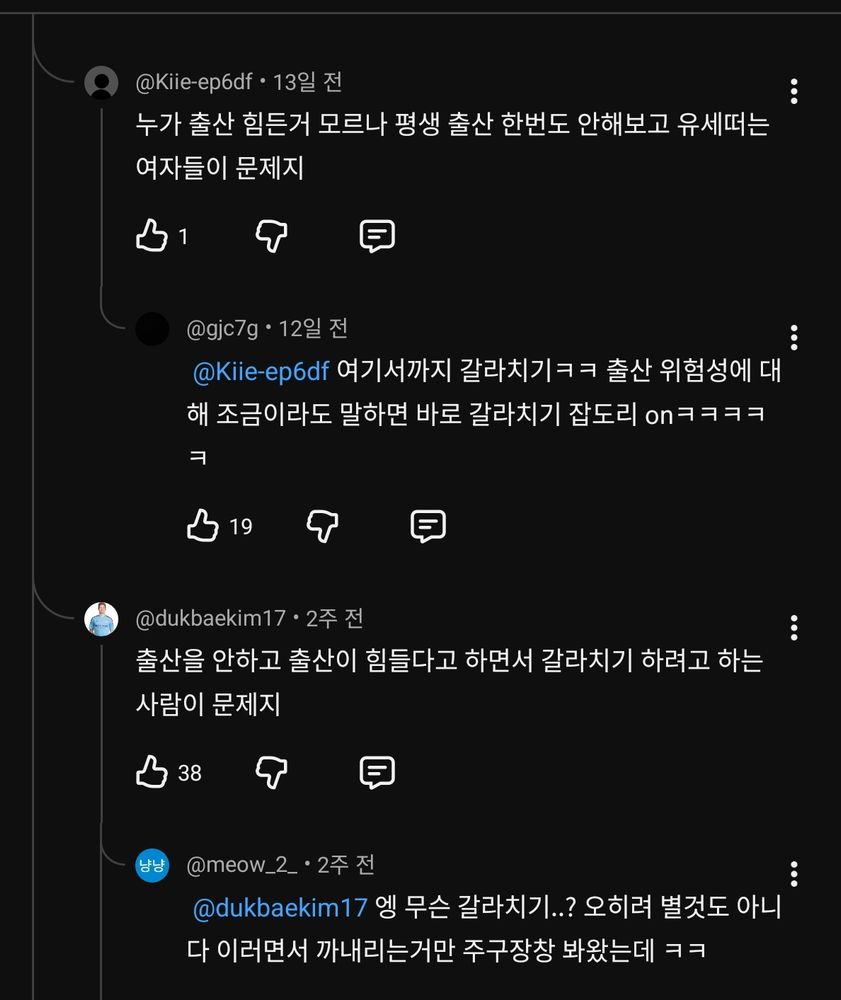Reply to the @gjc7g comment
841x1000 pixels.
[x=428, y=526]
